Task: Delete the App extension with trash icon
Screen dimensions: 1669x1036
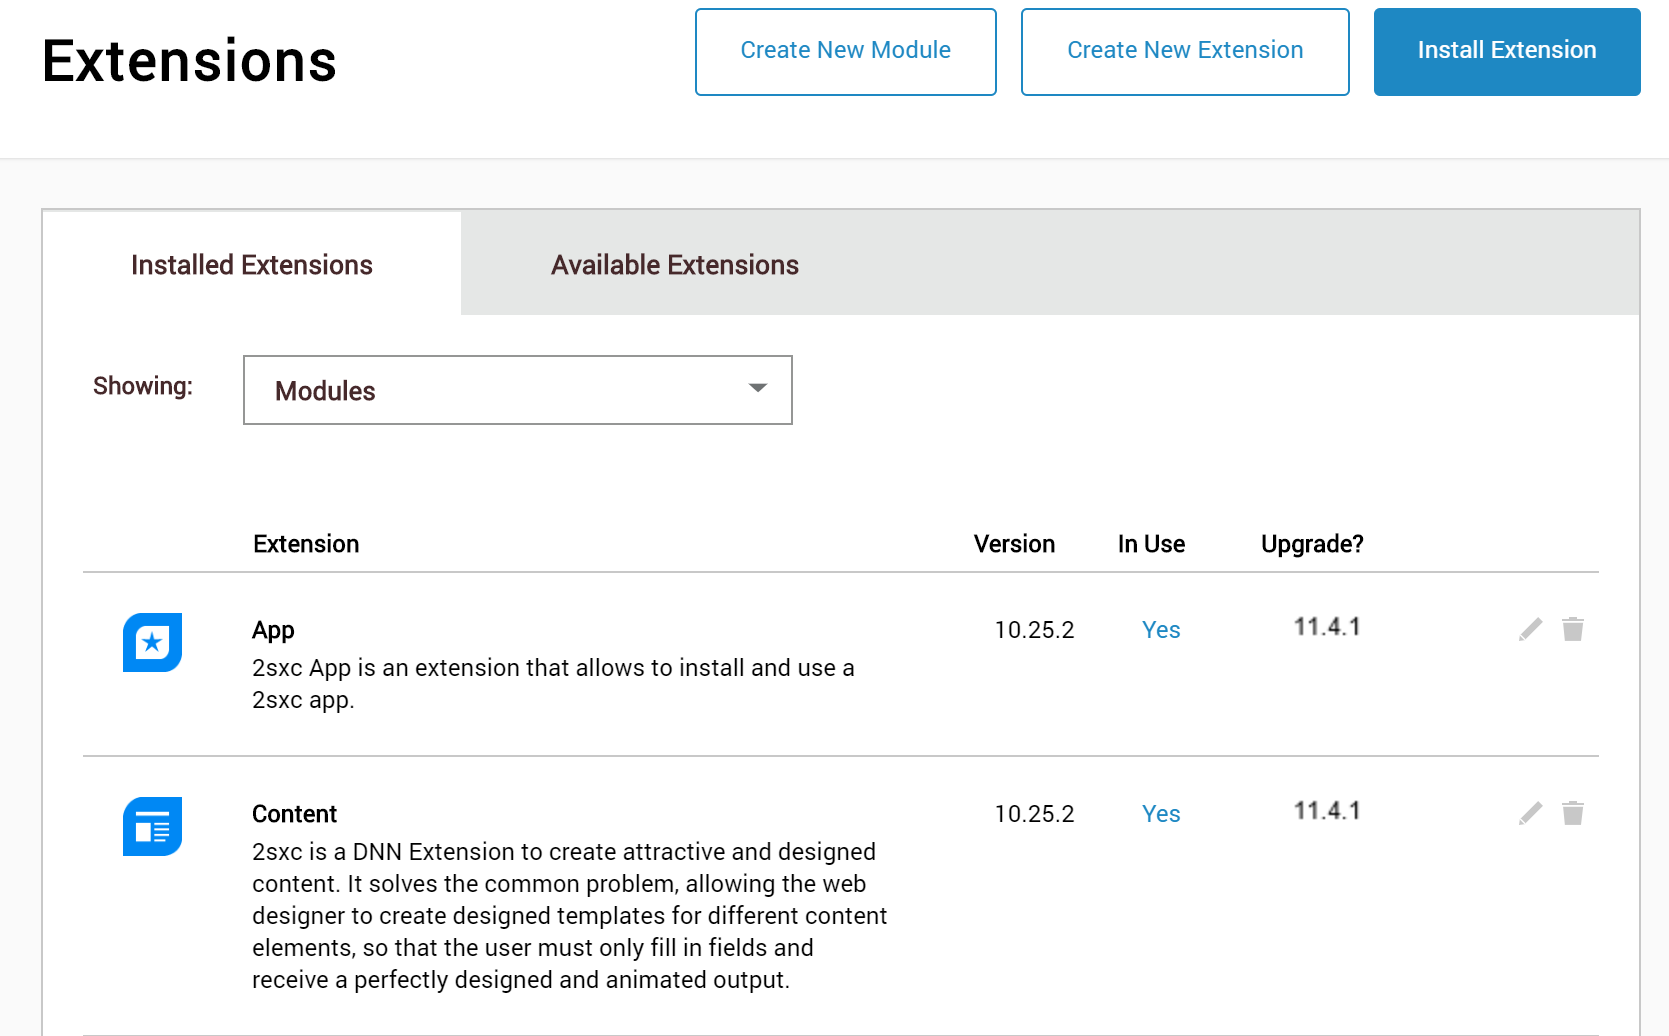Action: click(x=1573, y=629)
